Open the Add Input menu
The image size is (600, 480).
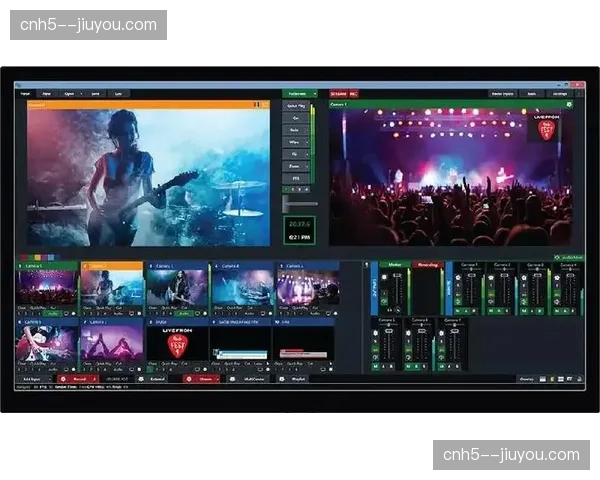click(x=31, y=380)
